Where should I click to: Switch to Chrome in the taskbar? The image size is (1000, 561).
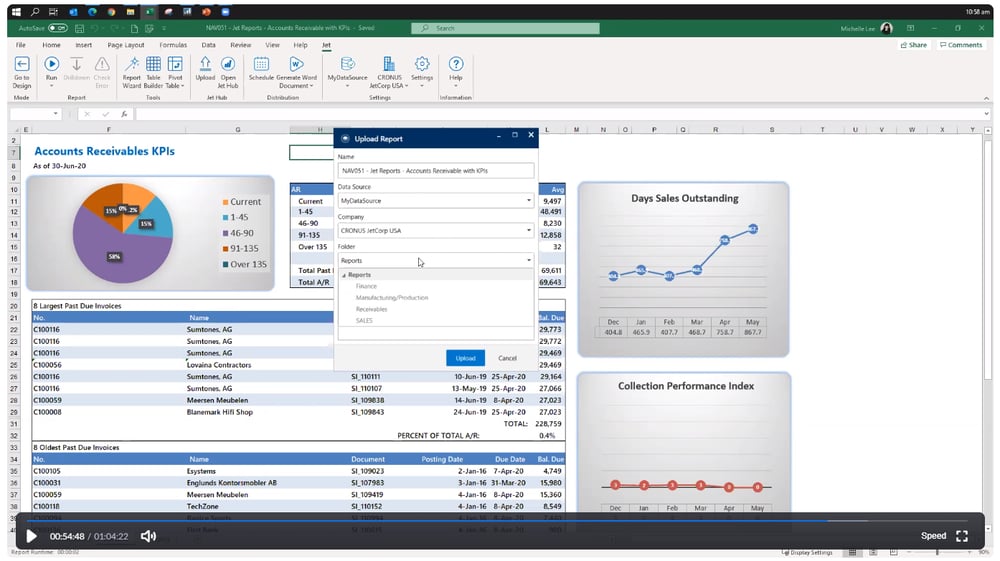(x=111, y=11)
